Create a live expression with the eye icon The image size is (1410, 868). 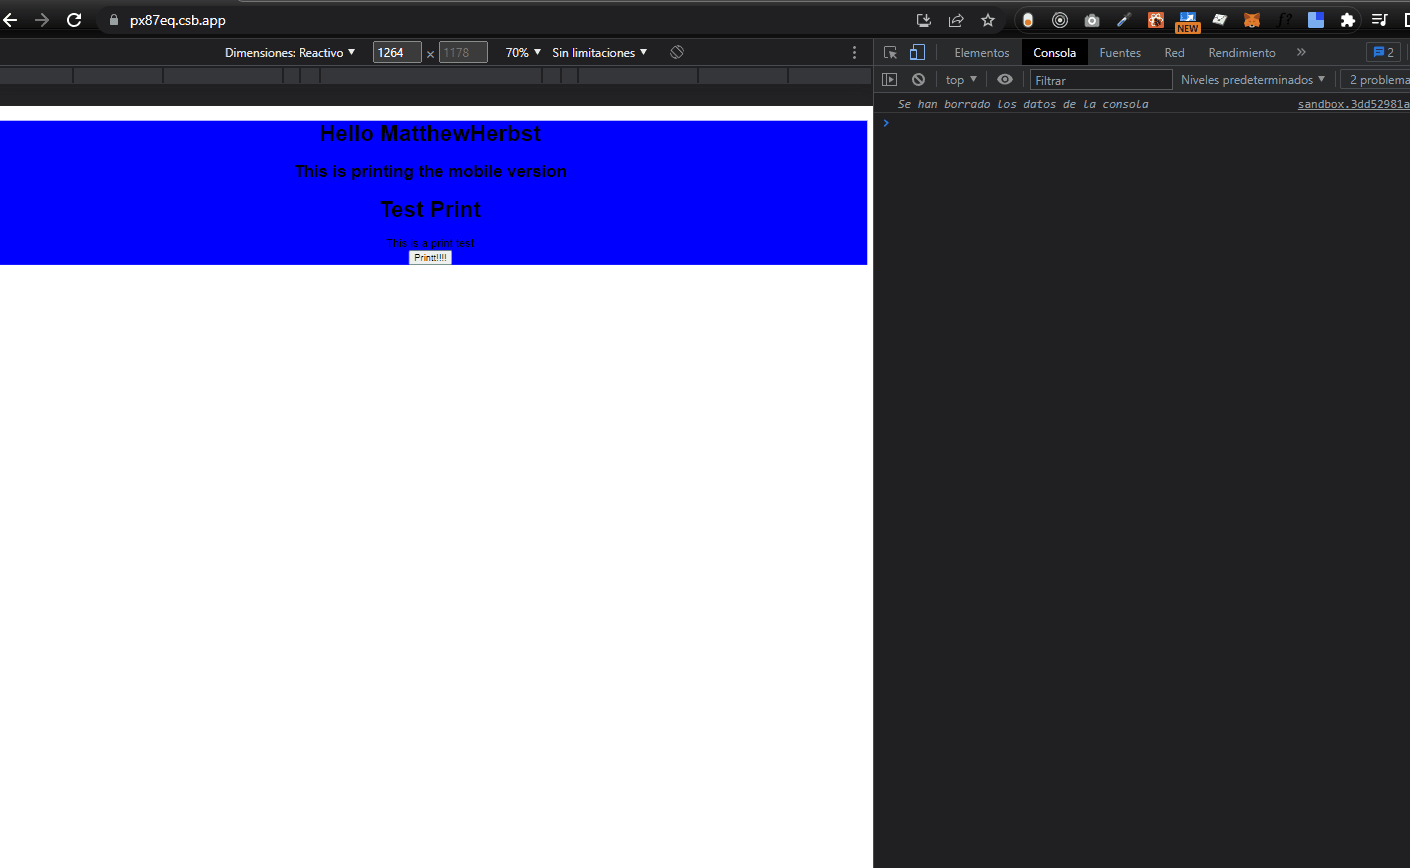pos(1005,79)
